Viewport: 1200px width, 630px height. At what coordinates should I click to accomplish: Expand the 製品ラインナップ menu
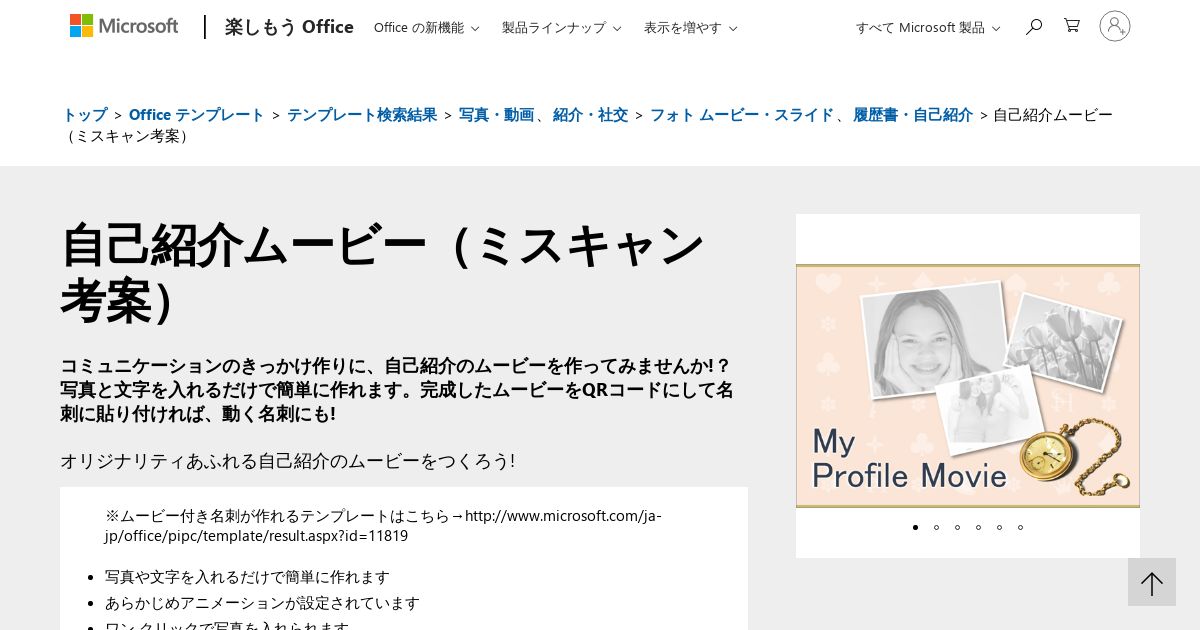(561, 28)
